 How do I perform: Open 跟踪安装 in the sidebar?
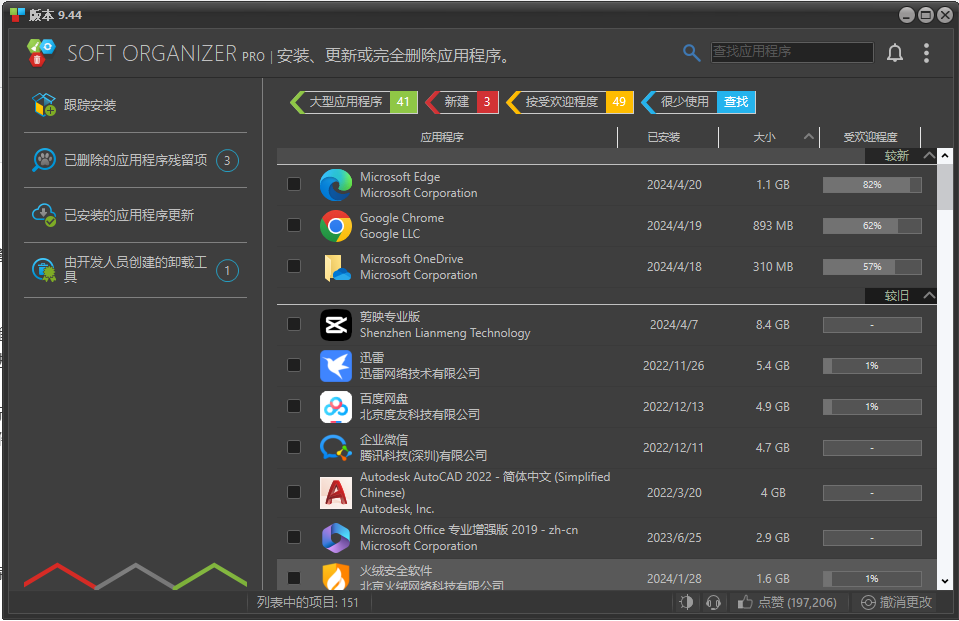click(135, 105)
